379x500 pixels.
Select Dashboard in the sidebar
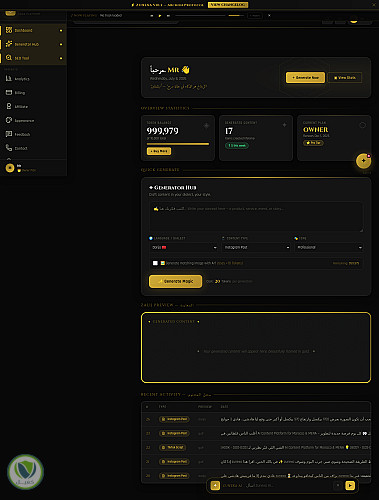point(33,30)
